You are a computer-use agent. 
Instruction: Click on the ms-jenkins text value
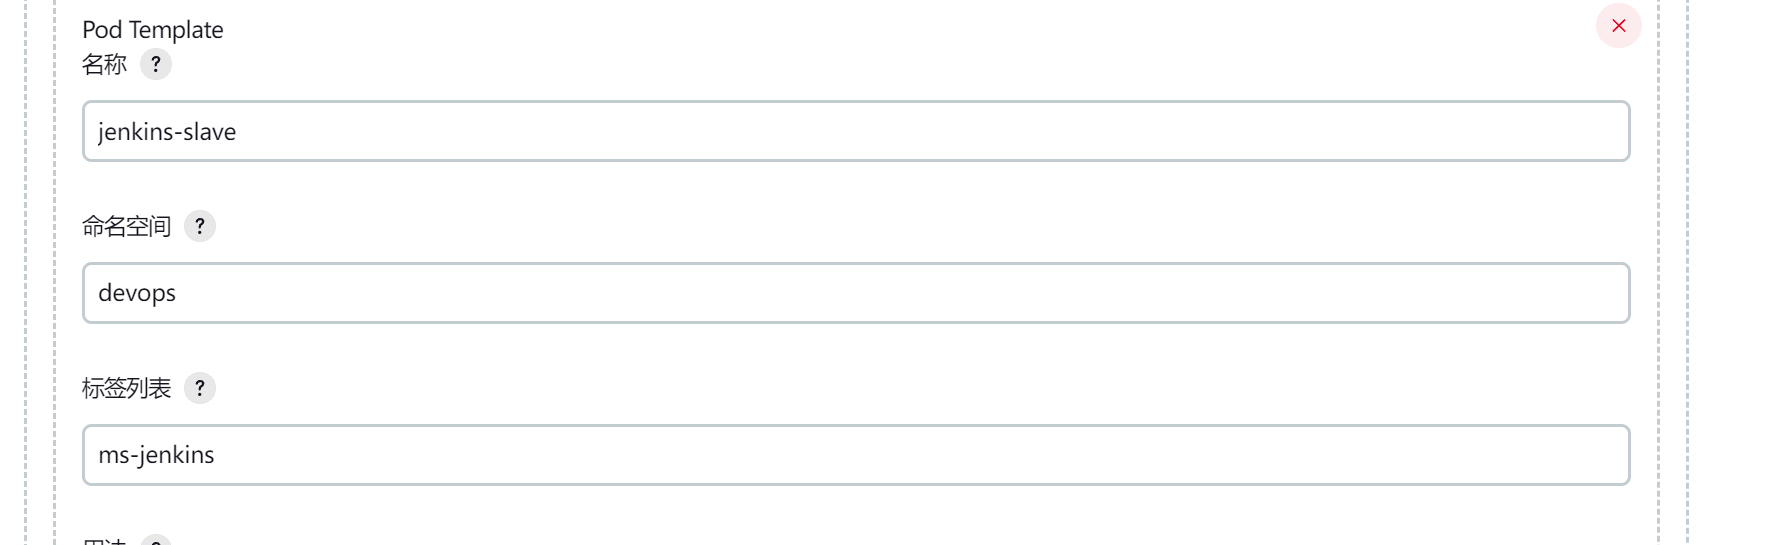[x=156, y=455]
